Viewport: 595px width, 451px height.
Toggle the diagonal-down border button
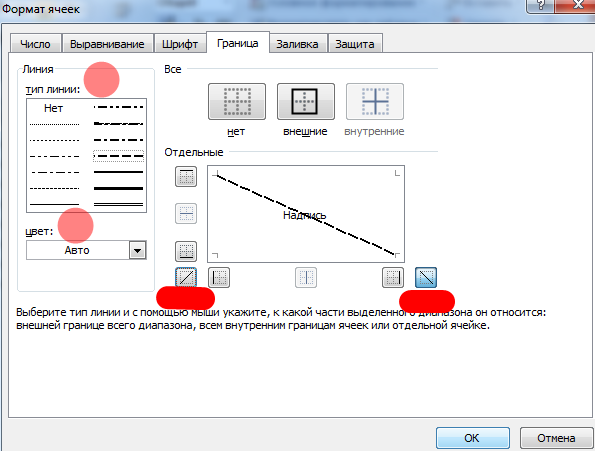[x=426, y=278]
